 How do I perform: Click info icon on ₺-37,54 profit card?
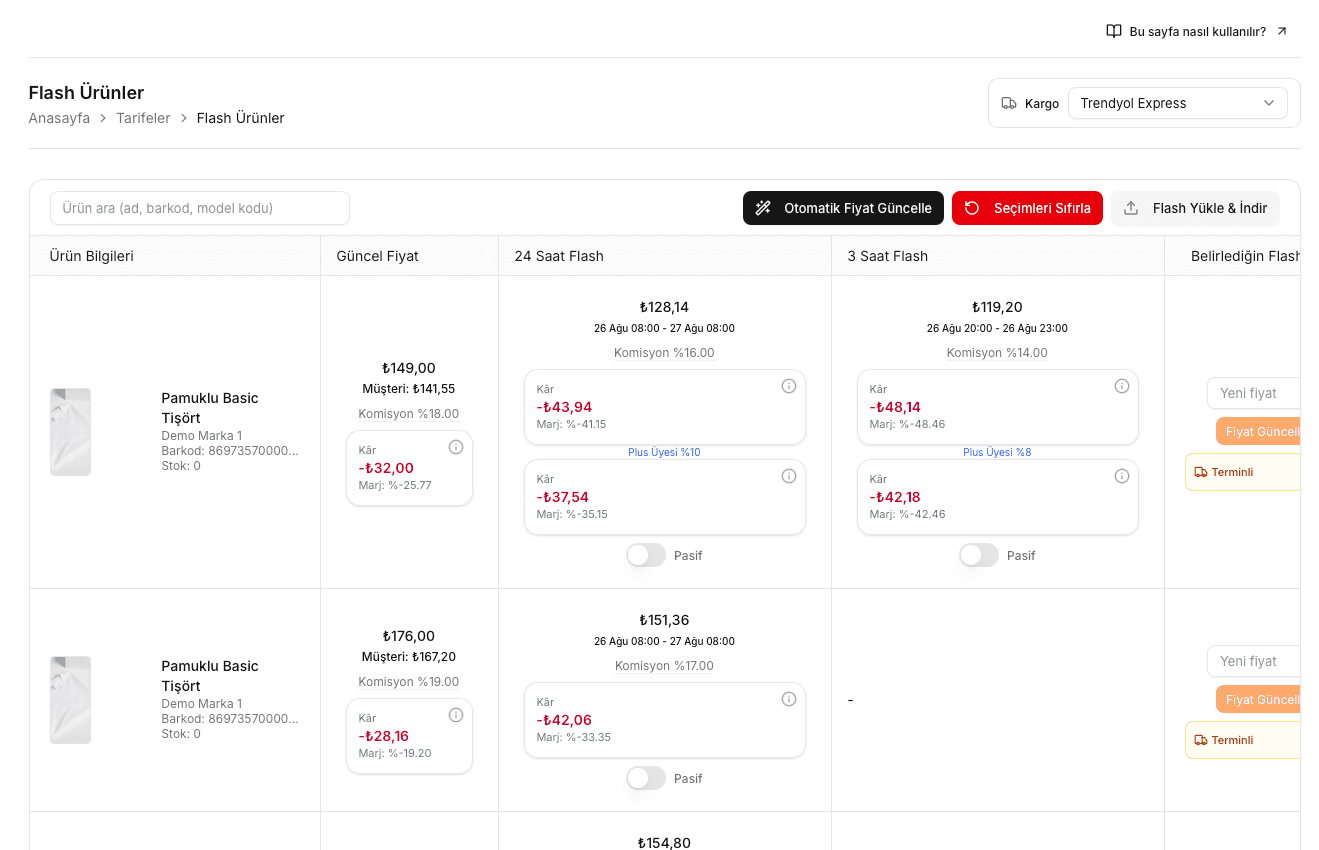(789, 476)
